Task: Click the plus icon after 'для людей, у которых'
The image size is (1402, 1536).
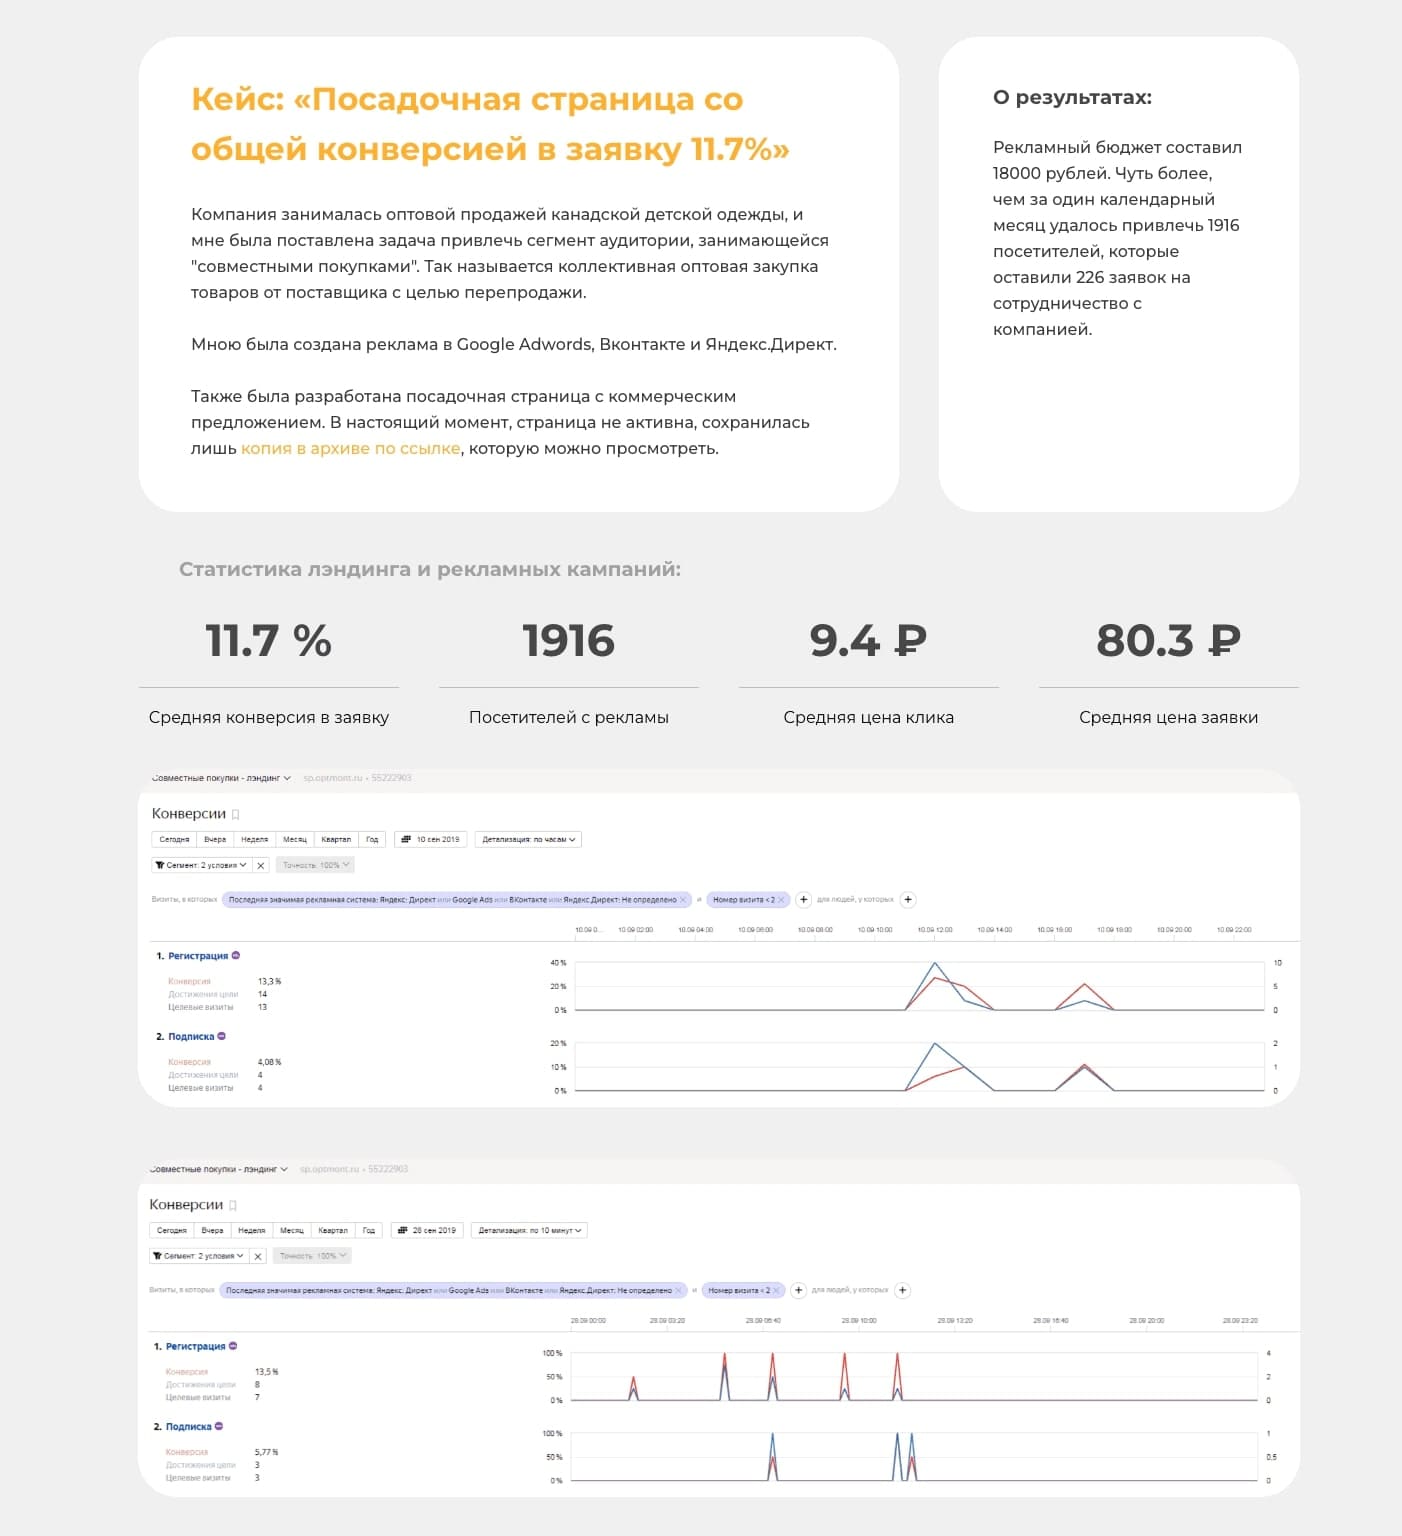Action: tap(907, 900)
